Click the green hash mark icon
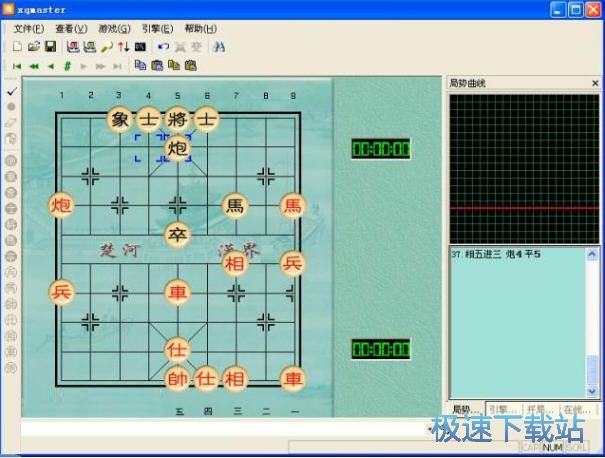The height and width of the screenshot is (458, 605). (67, 66)
